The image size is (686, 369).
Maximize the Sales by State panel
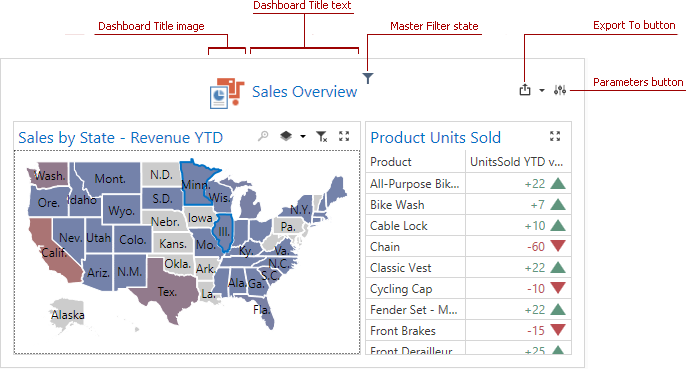coord(344,136)
